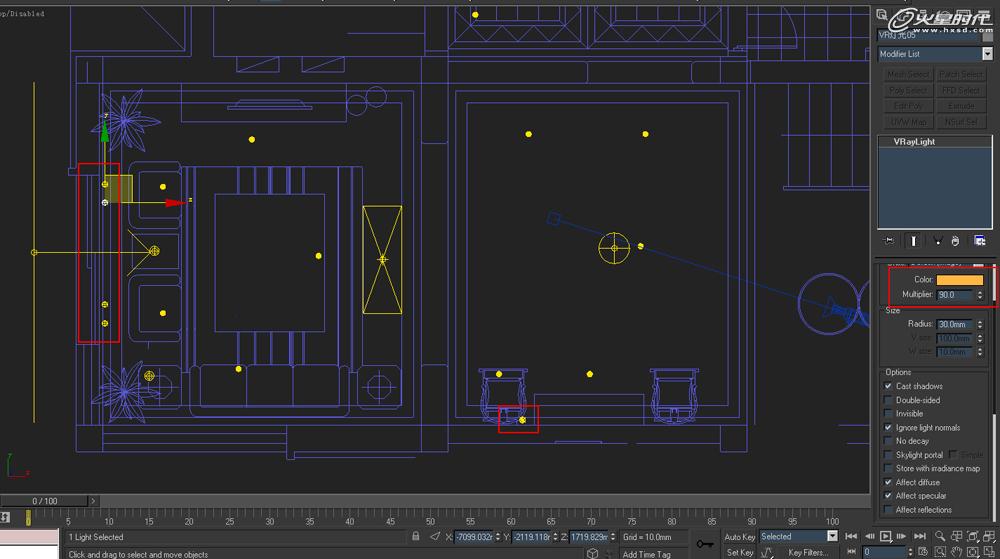The image size is (1000, 559).
Task: Click Radius value field 30.0mm
Action: [x=955, y=324]
